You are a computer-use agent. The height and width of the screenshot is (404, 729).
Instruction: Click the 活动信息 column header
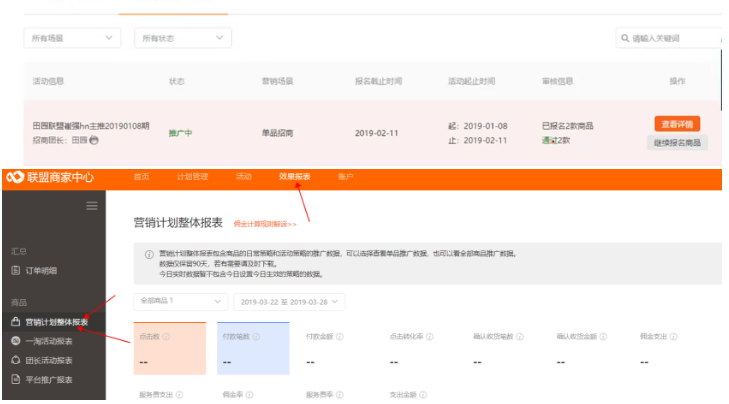(48, 81)
